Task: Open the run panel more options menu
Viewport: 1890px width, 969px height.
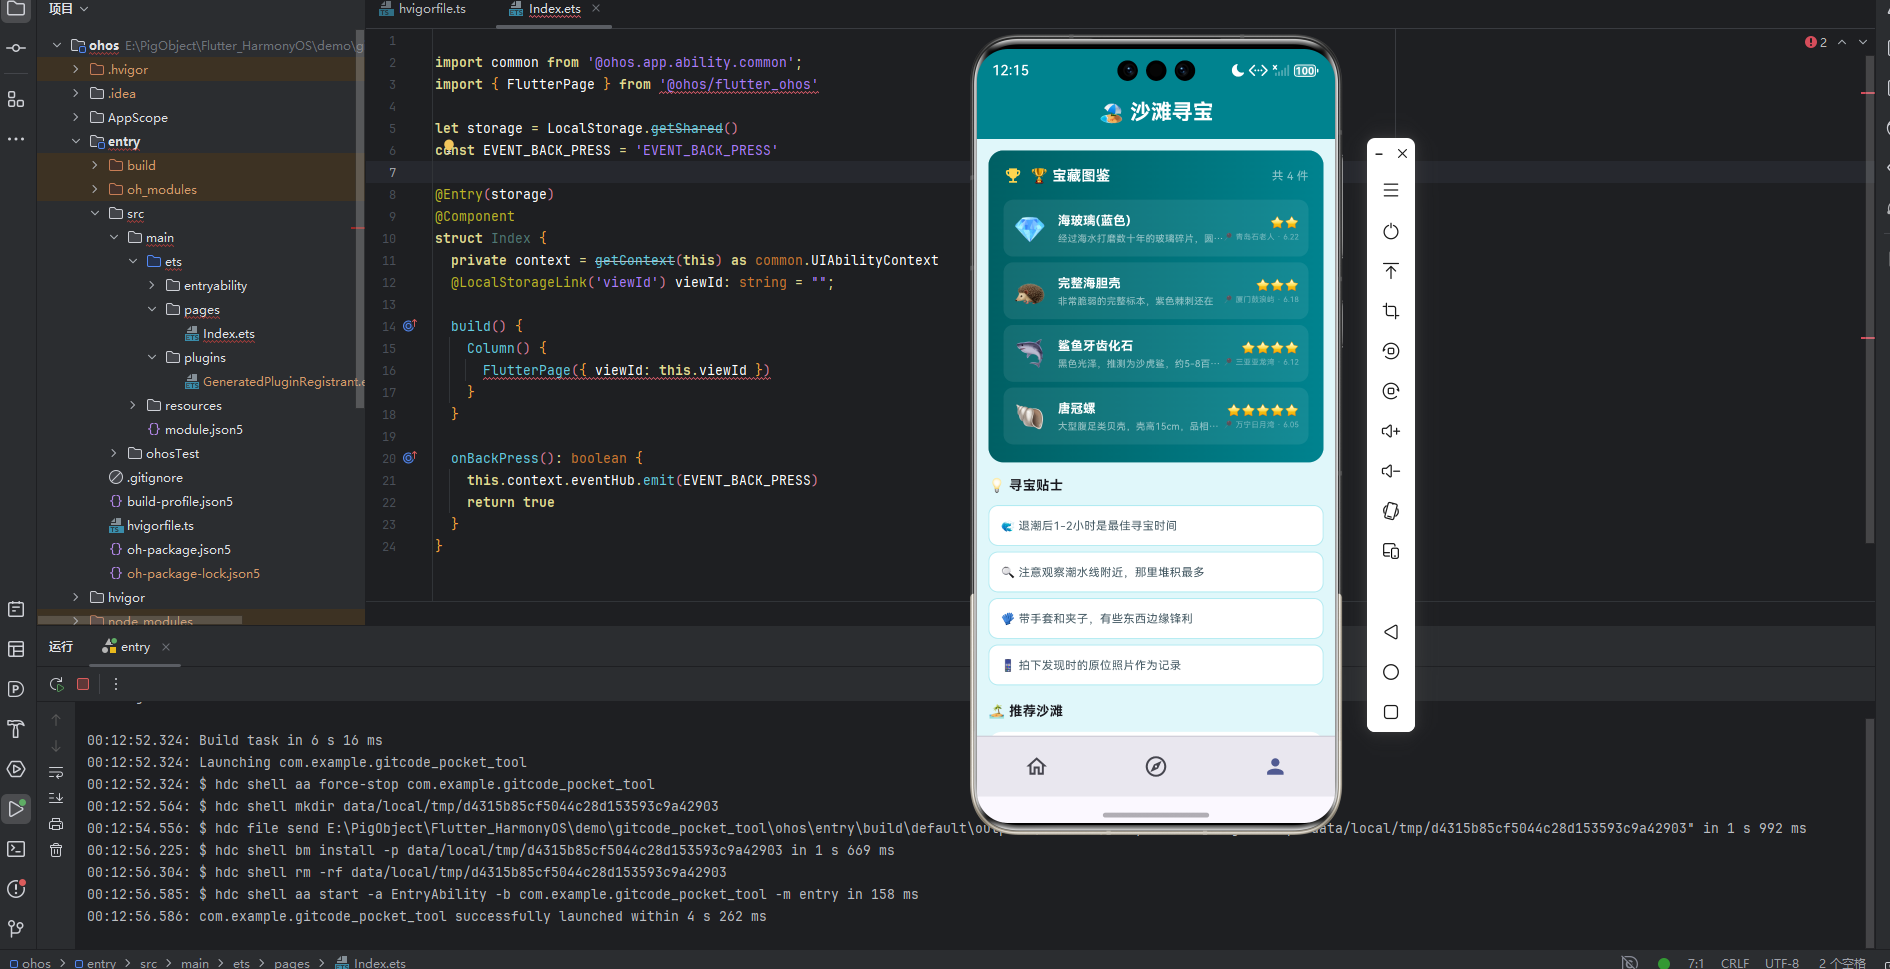Action: (x=116, y=684)
